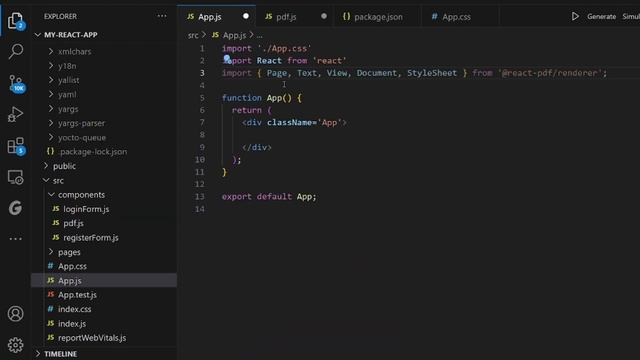Image resolution: width=640 pixels, height=360 pixels.
Task: Open Source Control view with 10K badge
Action: pyautogui.click(x=16, y=84)
